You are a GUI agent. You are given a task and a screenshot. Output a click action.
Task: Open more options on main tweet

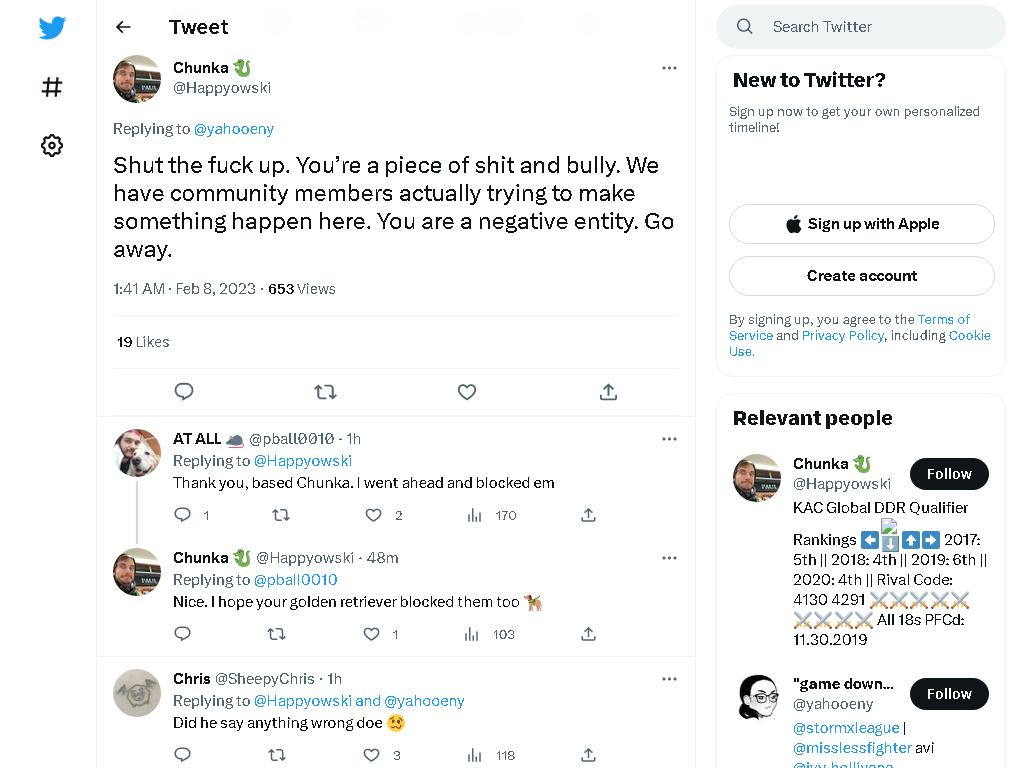point(669,68)
